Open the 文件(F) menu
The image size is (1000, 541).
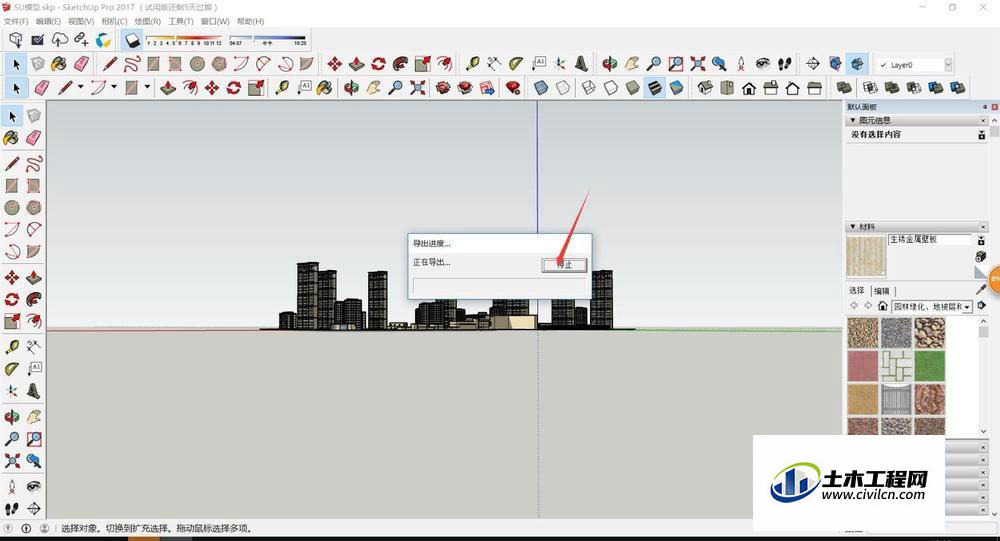[16, 22]
